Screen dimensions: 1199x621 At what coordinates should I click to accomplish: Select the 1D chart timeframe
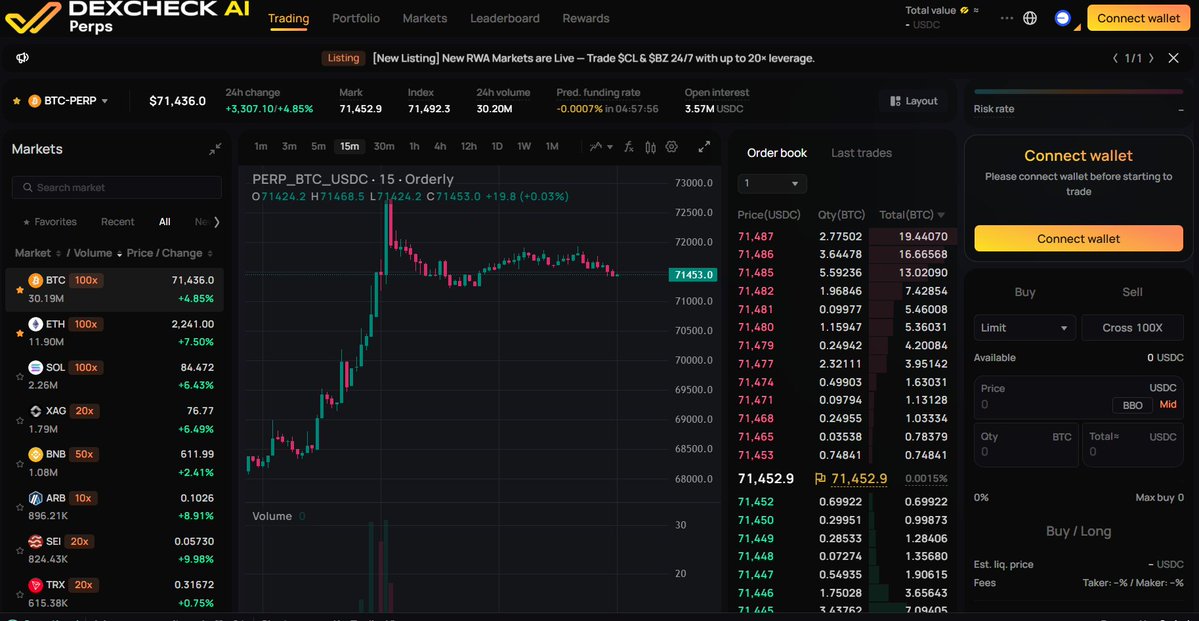(x=496, y=146)
